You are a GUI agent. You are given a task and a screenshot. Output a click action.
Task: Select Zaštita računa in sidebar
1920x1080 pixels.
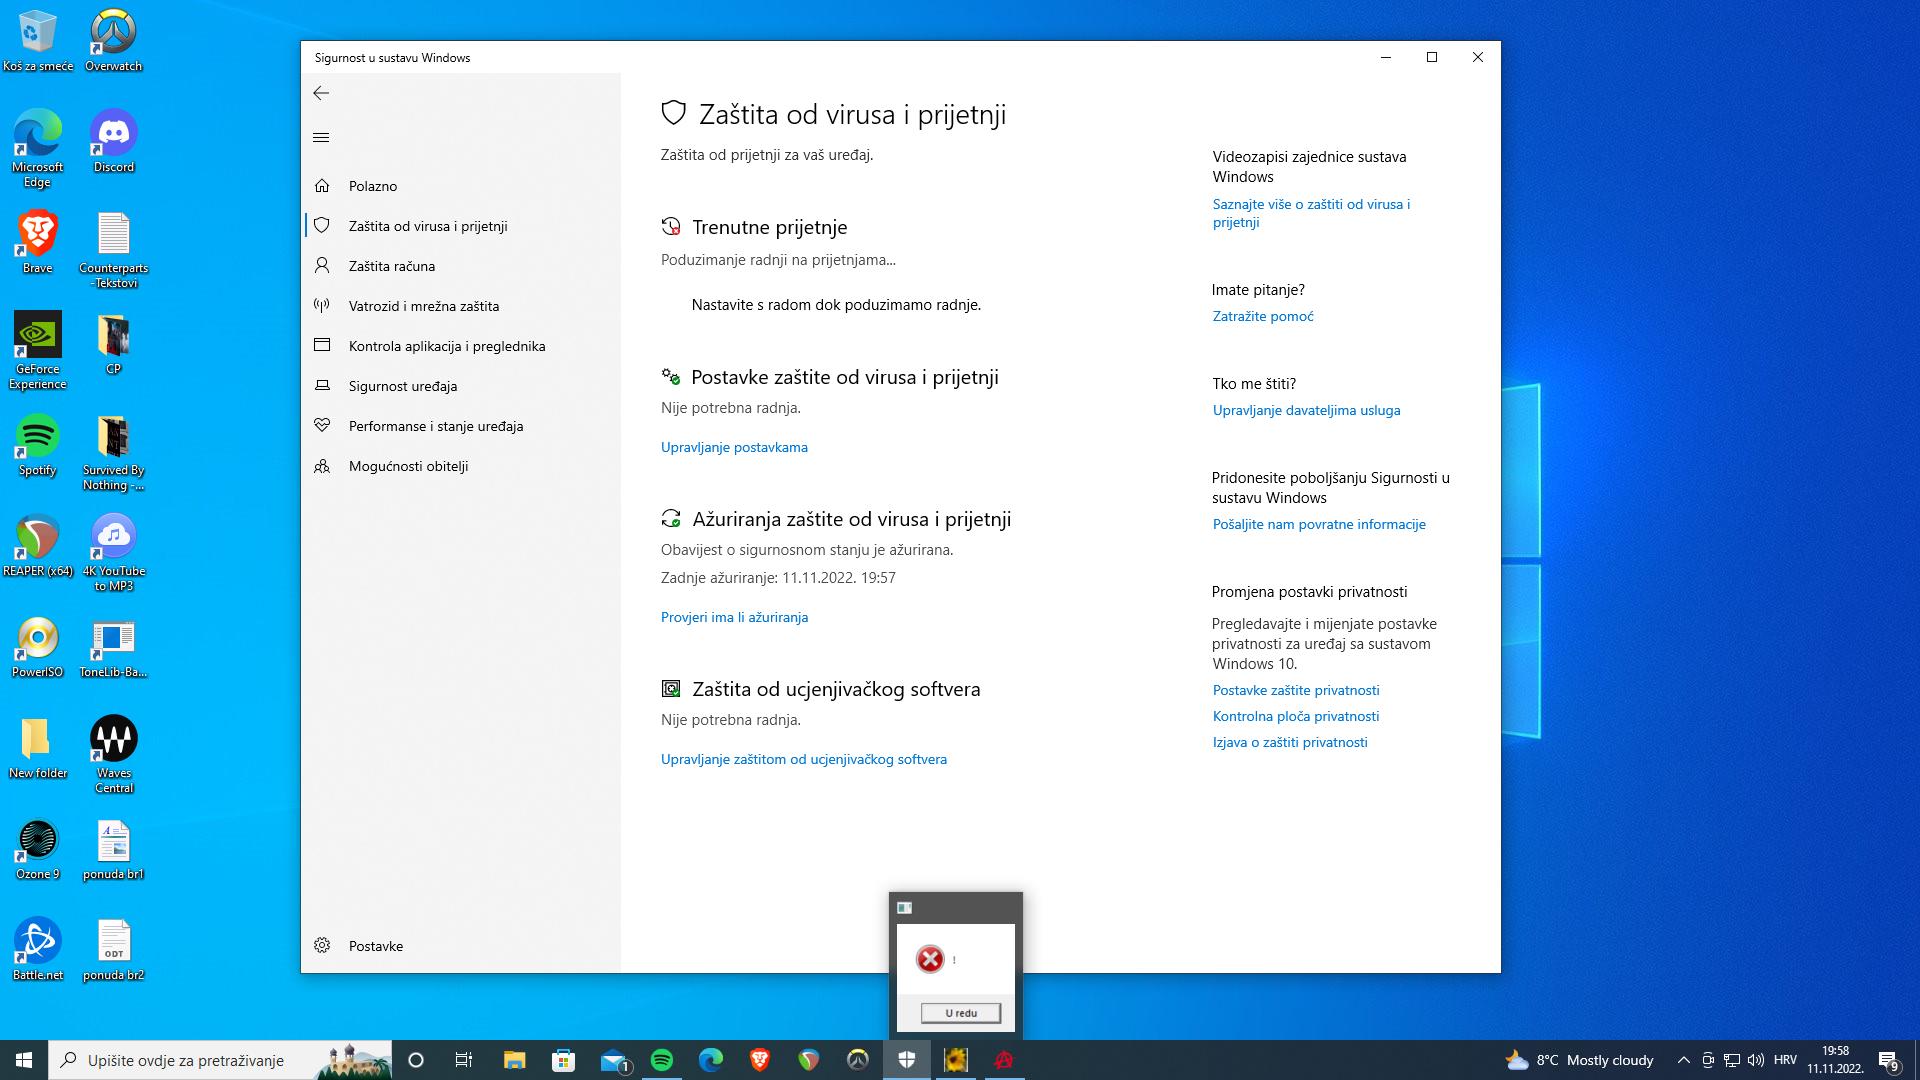pyautogui.click(x=391, y=266)
